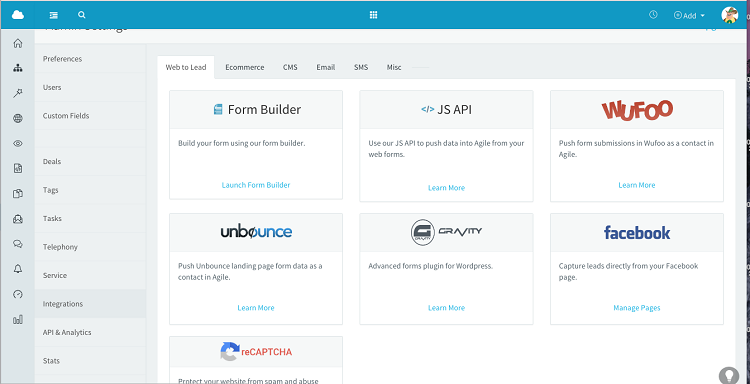The height and width of the screenshot is (384, 750).
Task: Click the Unbounce logo
Action: 256,232
